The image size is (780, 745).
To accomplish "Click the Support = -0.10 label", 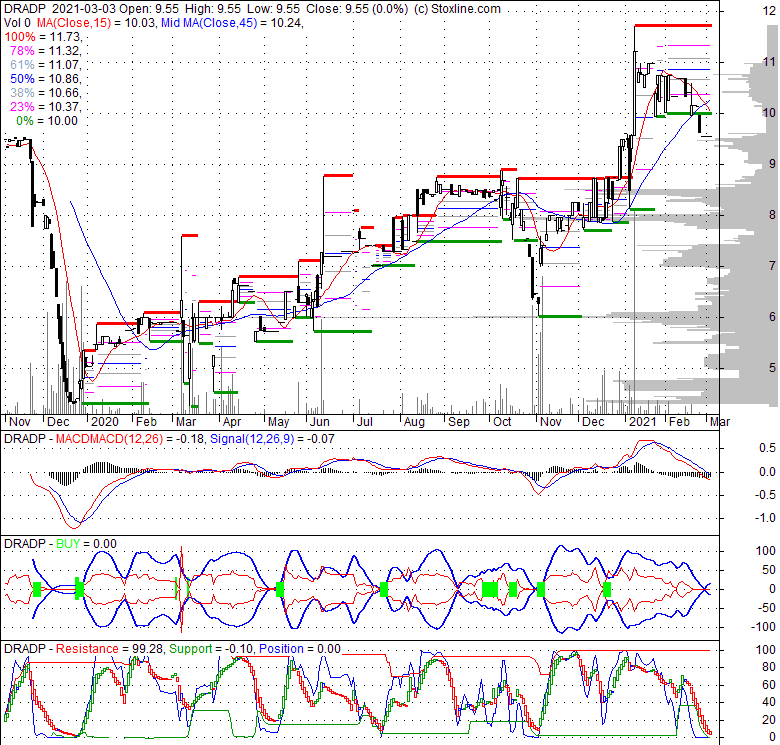I will pos(211,649).
